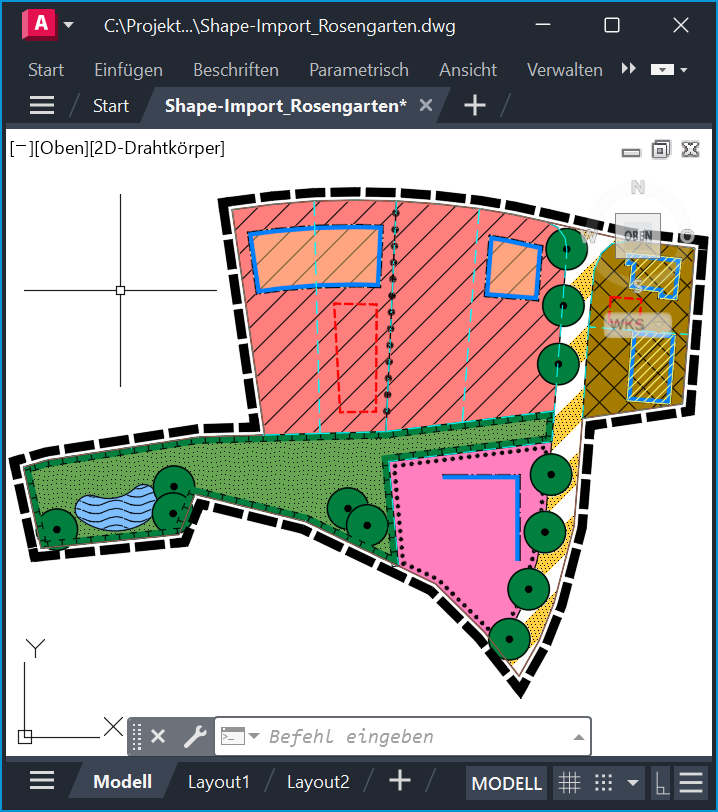Image resolution: width=718 pixels, height=812 pixels.
Task: Click the MODELL space button
Action: point(506,783)
